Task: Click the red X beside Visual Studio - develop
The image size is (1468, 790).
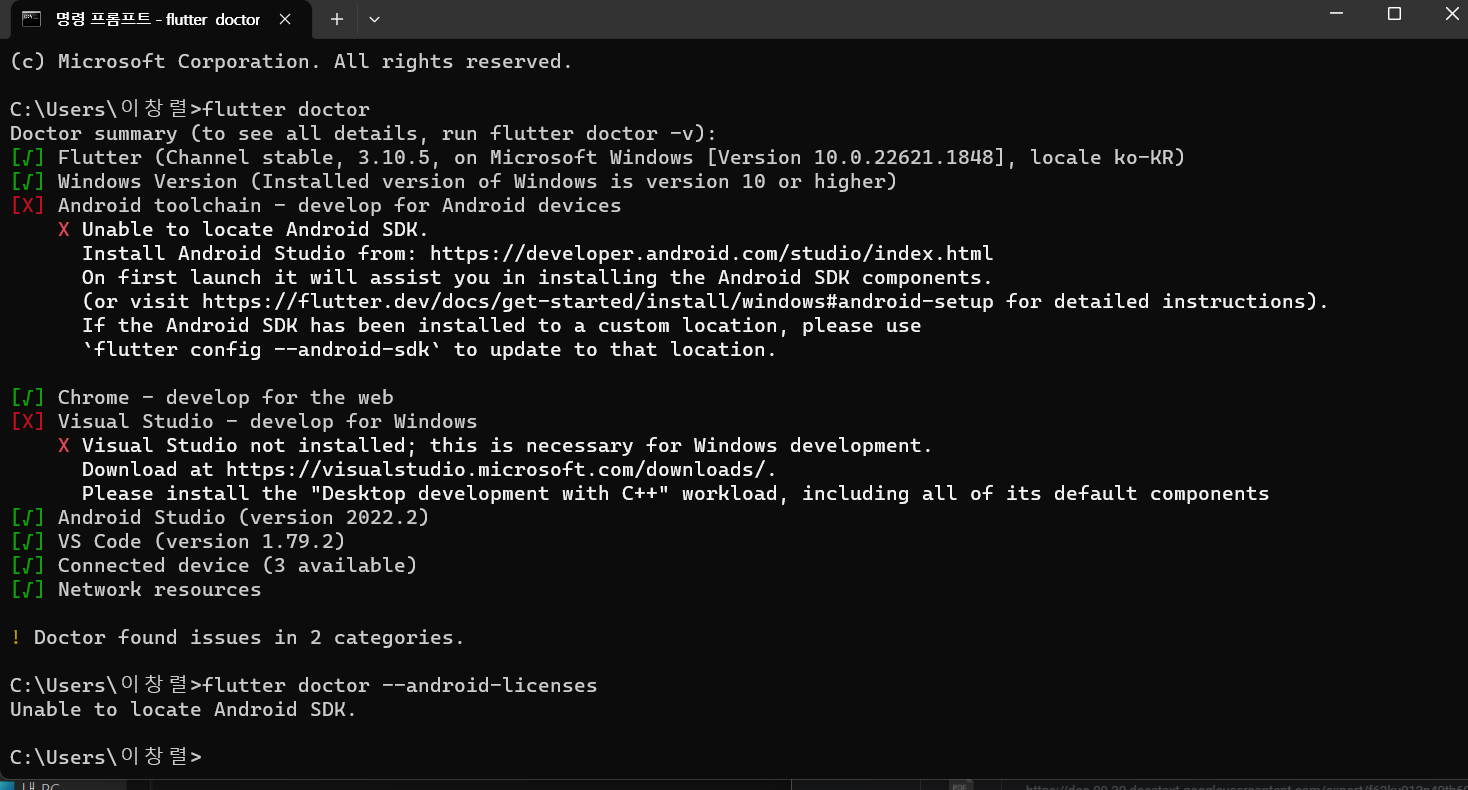Action: point(27,422)
